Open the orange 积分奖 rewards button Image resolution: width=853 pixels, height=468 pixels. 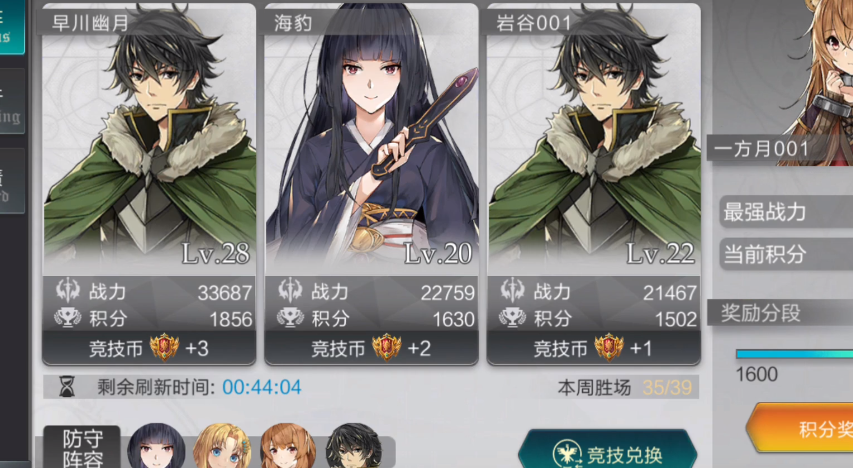pos(800,429)
